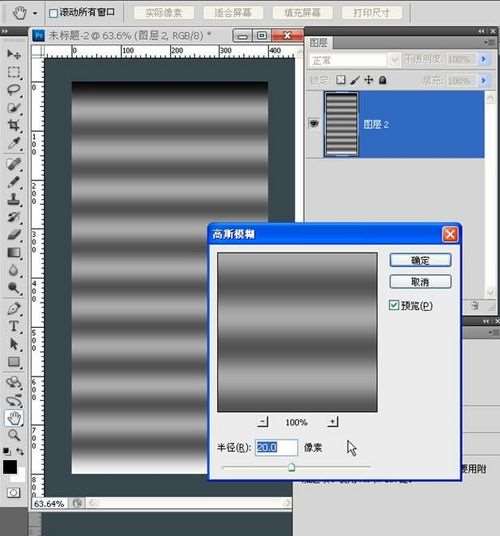Select the Gradient tool

(x=14, y=253)
